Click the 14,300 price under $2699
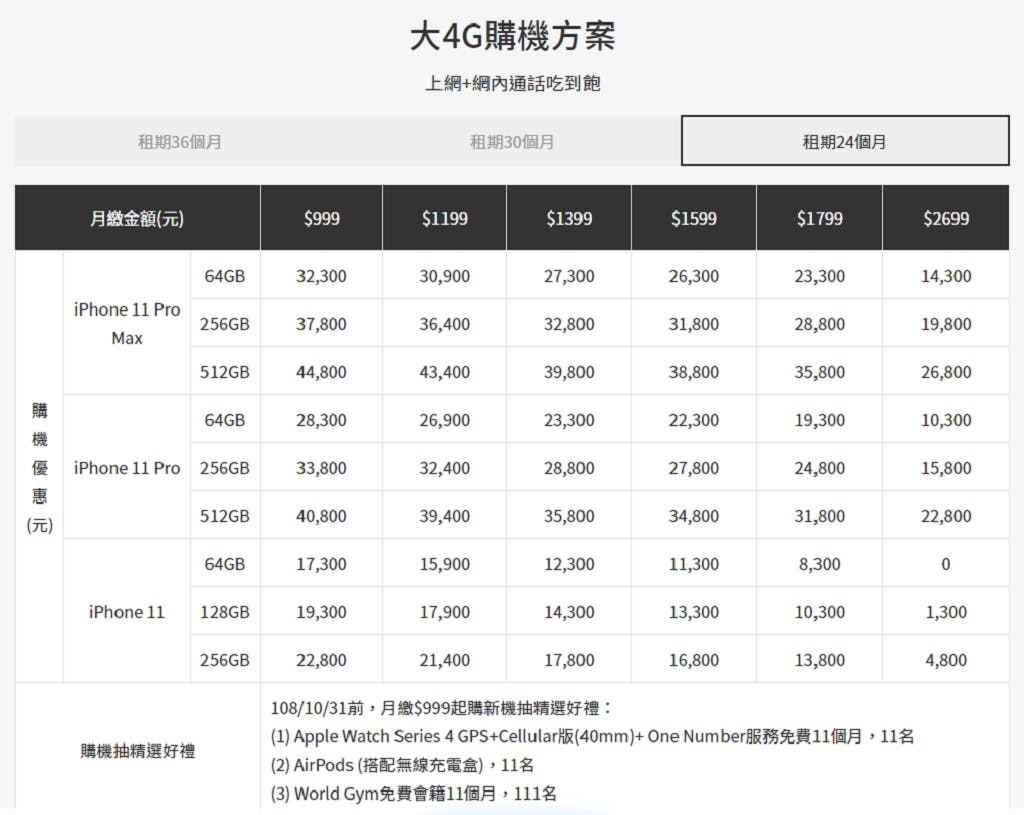Screen dimensions: 1024x815 pyautogui.click(x=946, y=276)
